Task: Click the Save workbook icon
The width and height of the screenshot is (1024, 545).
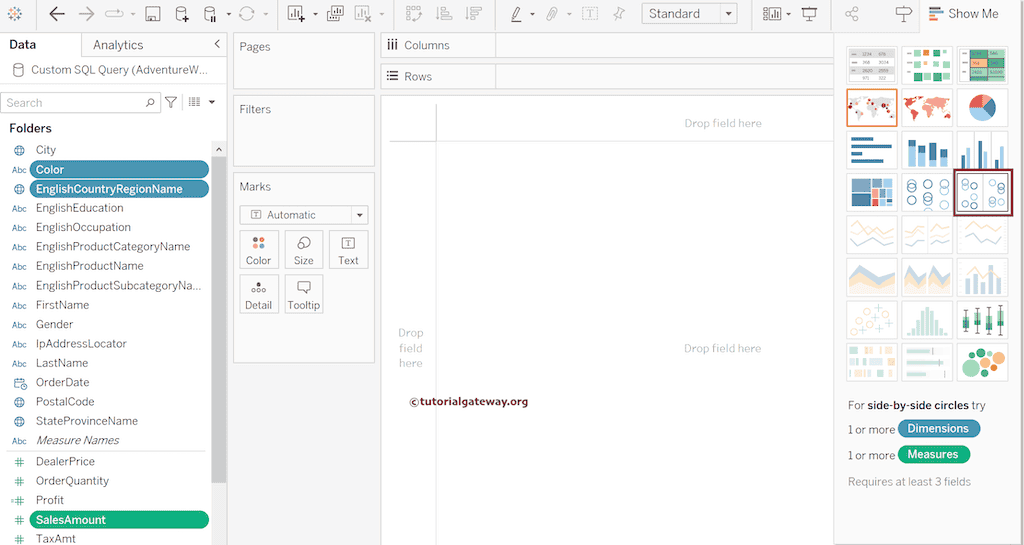Action: (153, 14)
